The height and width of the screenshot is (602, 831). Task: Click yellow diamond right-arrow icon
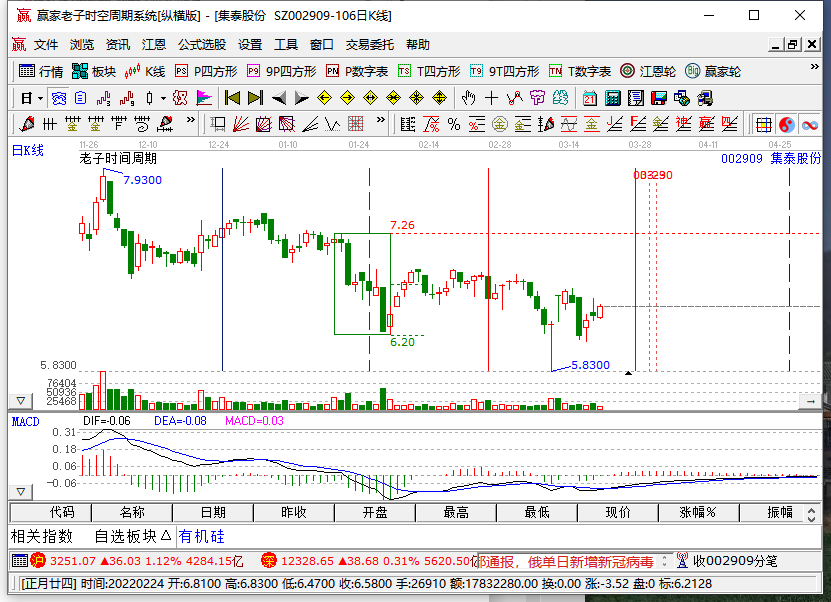347,98
